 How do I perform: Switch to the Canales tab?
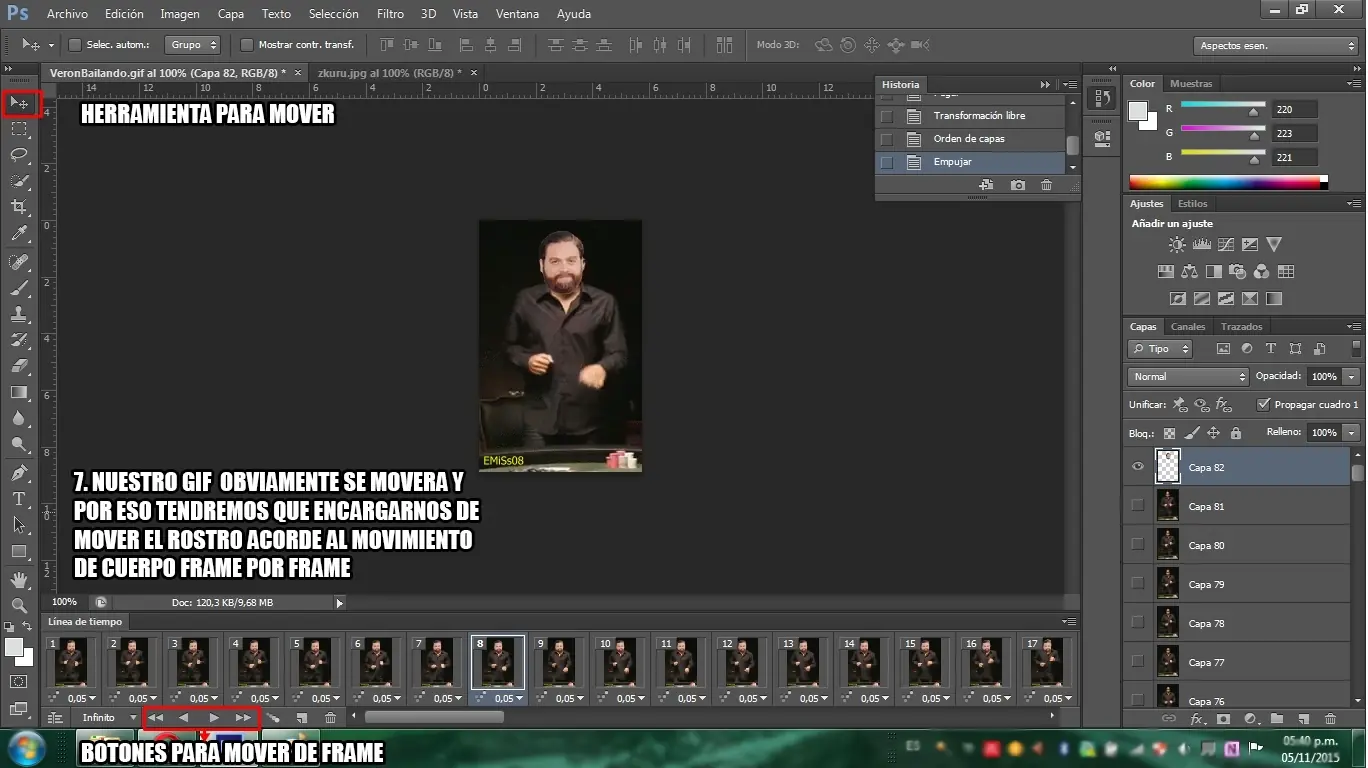(x=1188, y=327)
